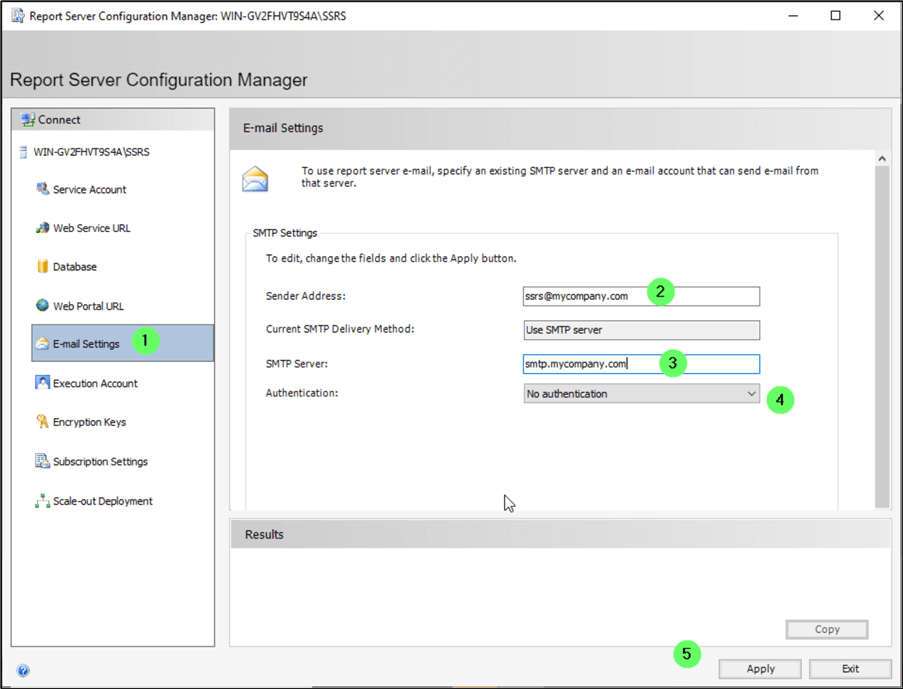Screen dimensions: 903x689
Task: Select the WIN-GV2FHVT9S4A\SSRS server node
Action: [91, 153]
